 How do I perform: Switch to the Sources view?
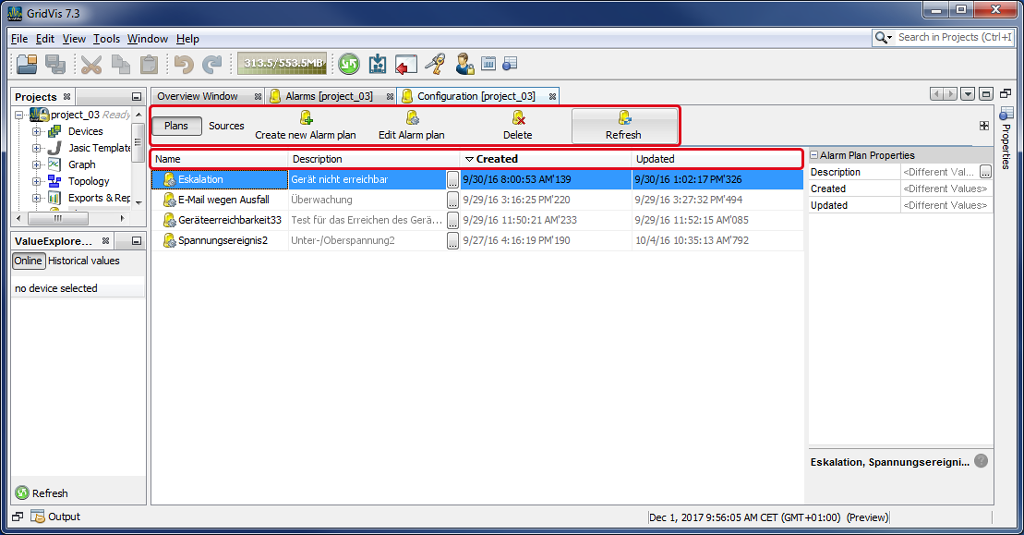(226, 126)
